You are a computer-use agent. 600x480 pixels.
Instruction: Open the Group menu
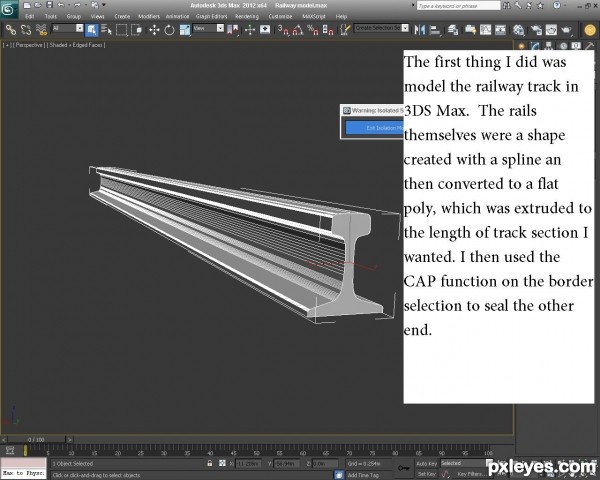pyautogui.click(x=73, y=16)
